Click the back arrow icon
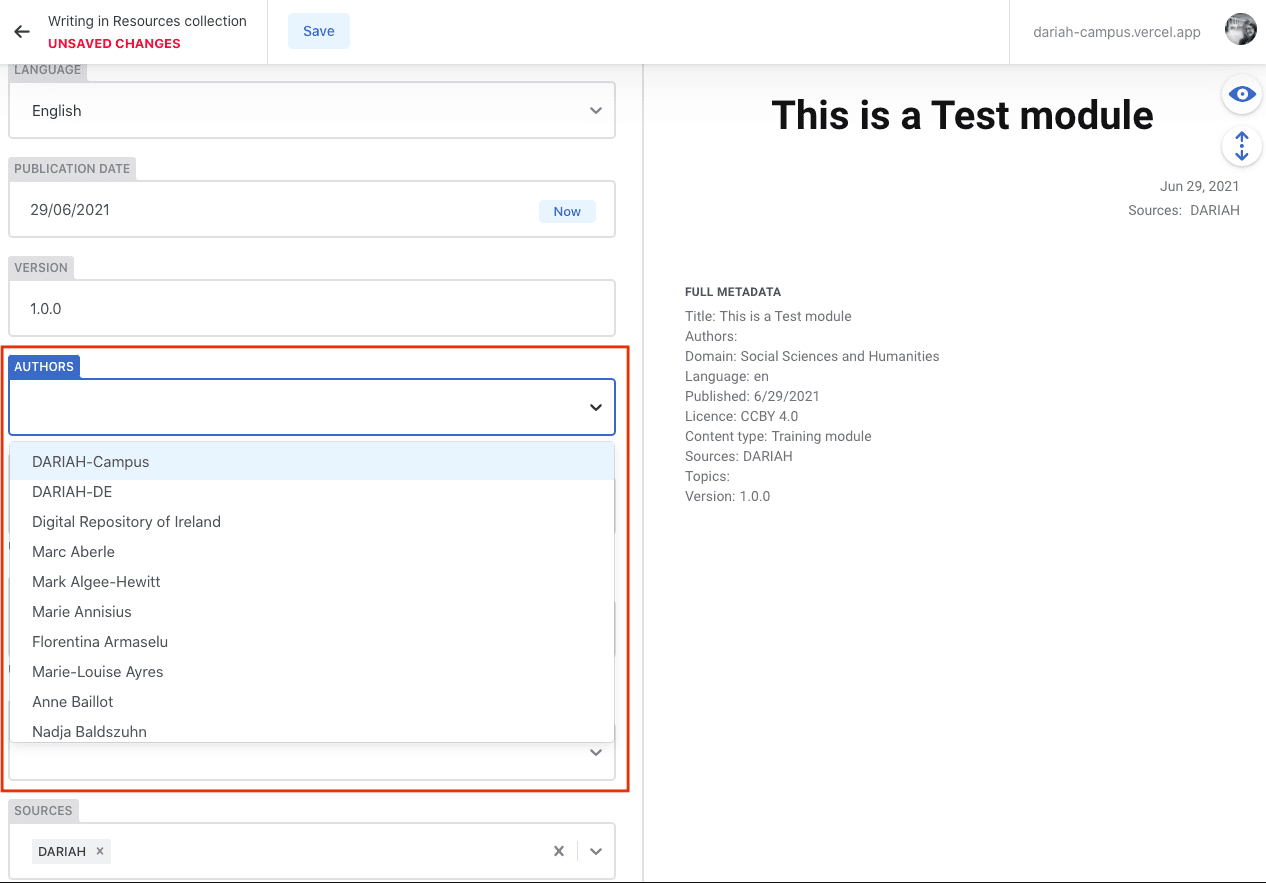Screen dimensions: 1266x883 click(22, 32)
